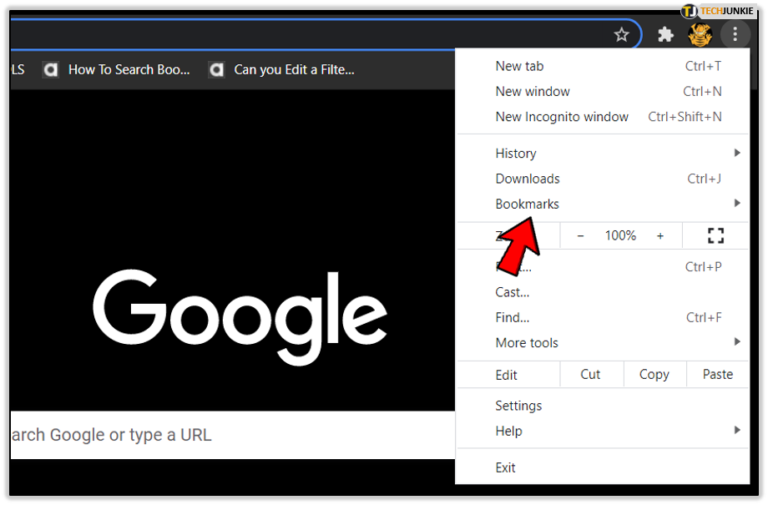
Task: Expand the History submenu
Action: pos(602,153)
